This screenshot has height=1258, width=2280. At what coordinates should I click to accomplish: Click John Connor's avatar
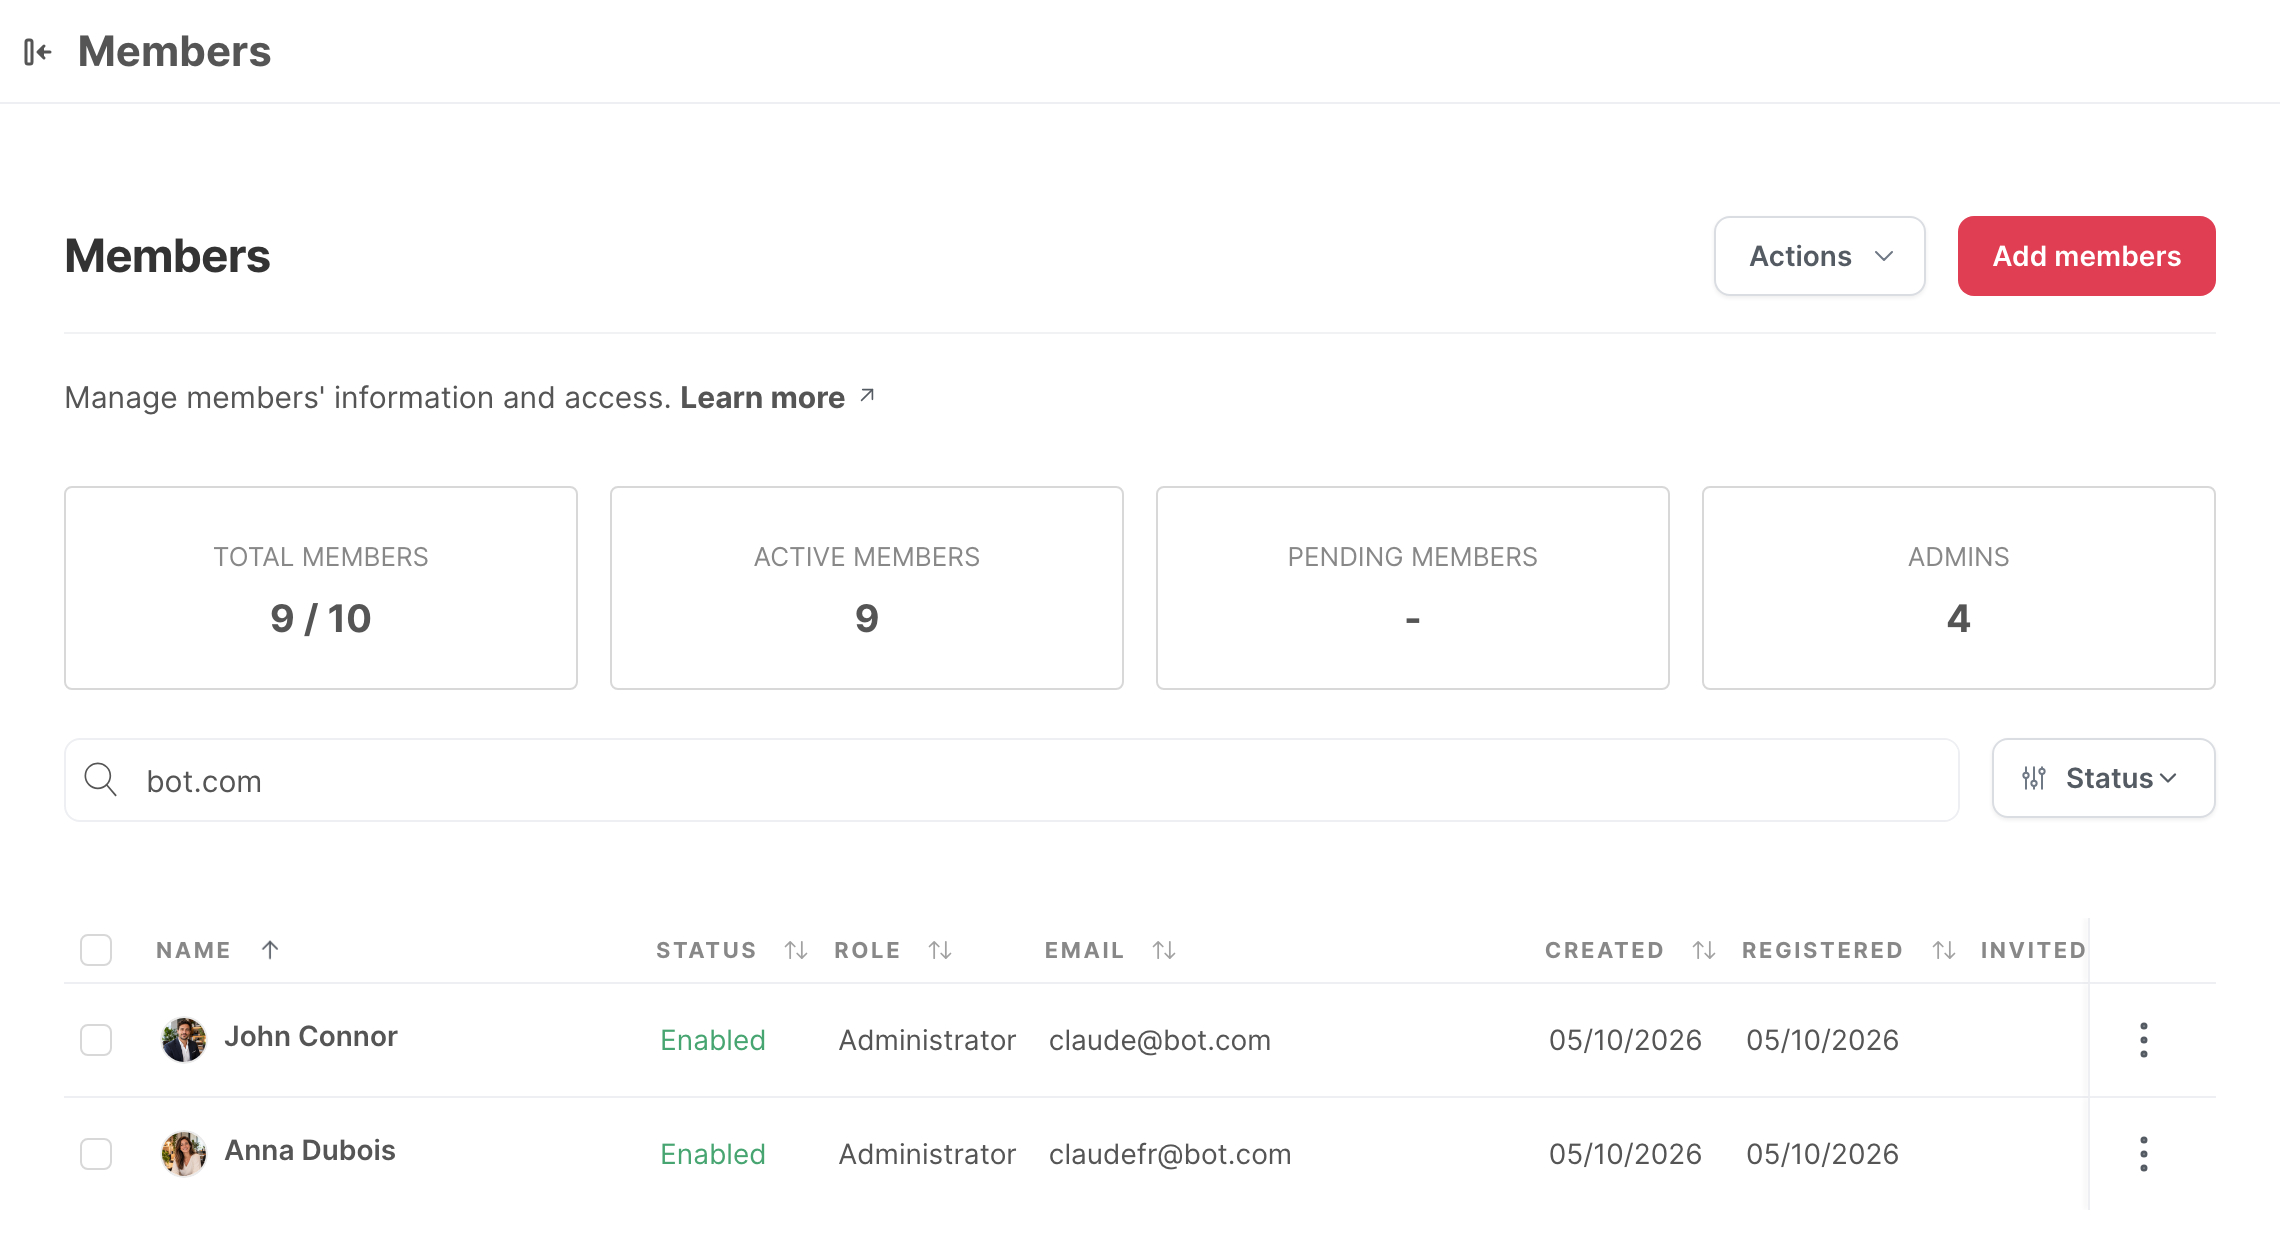(x=184, y=1040)
